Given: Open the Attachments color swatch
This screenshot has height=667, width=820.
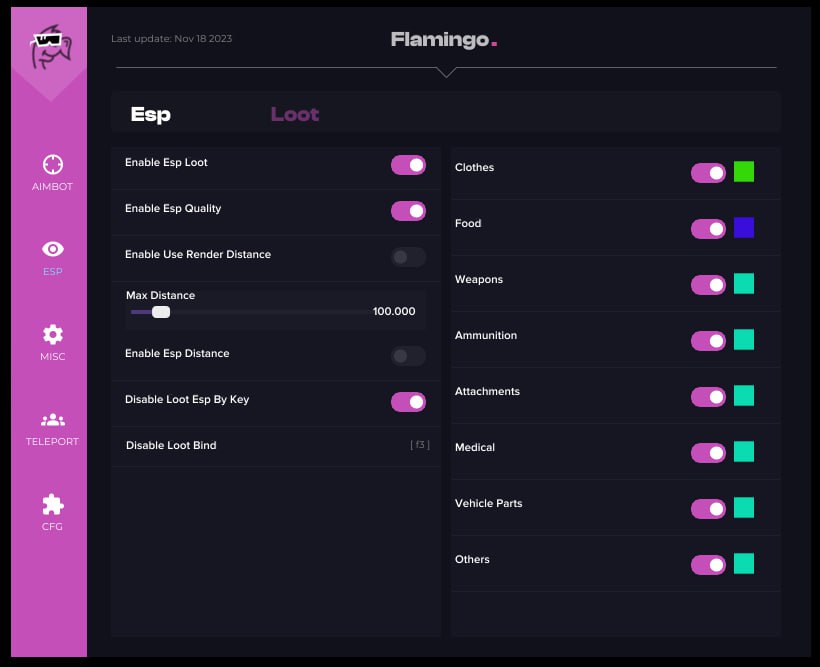Looking at the screenshot, I should (x=744, y=395).
